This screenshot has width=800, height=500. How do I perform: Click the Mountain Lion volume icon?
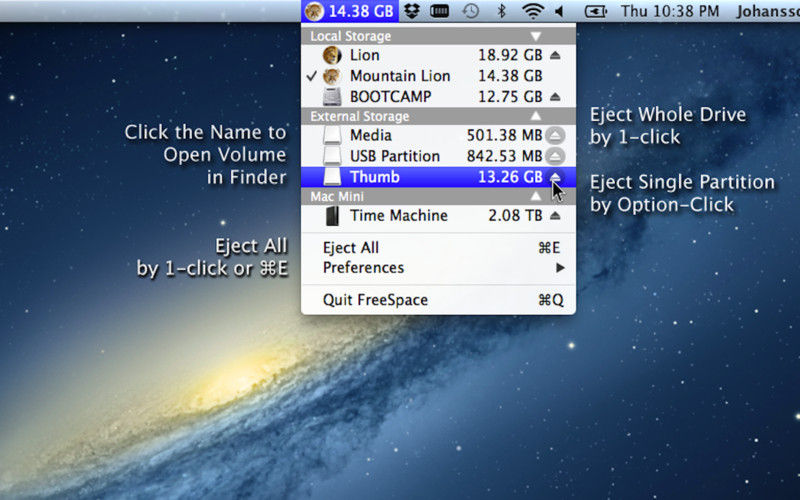[332, 76]
